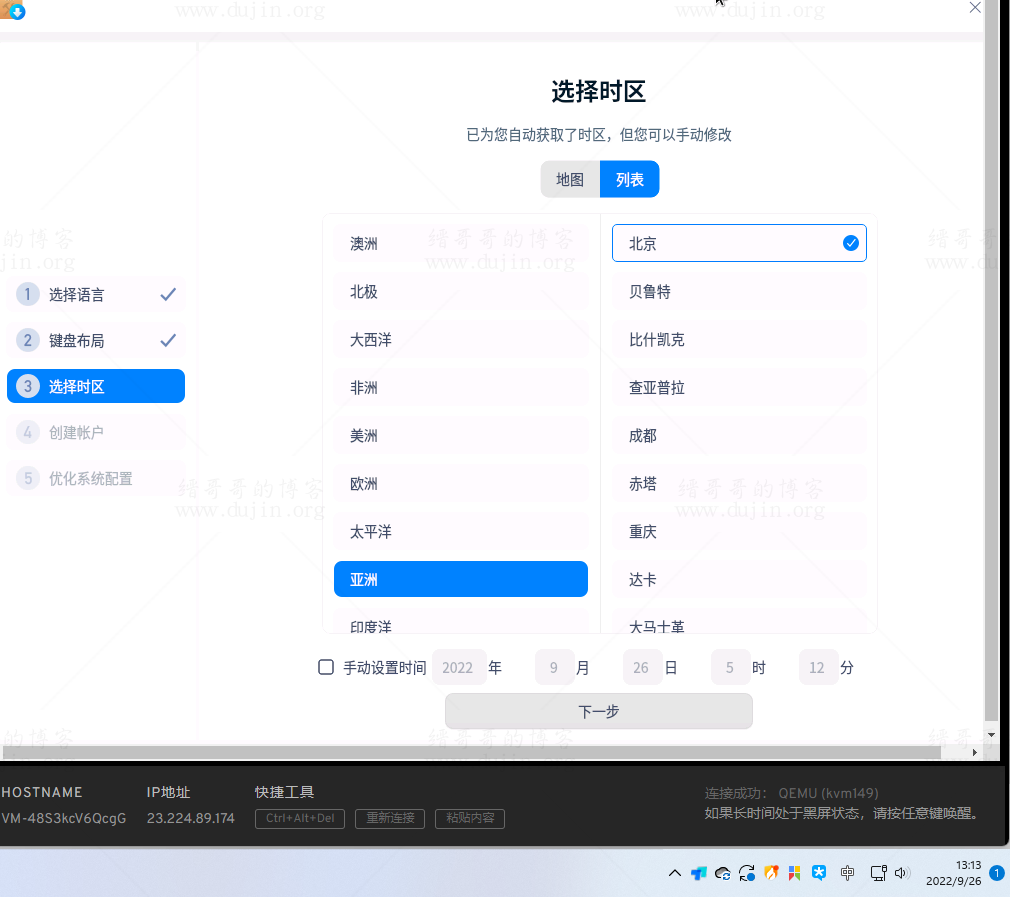Choose the 重庆 timezone
The image size is (1010, 897).
(x=739, y=532)
